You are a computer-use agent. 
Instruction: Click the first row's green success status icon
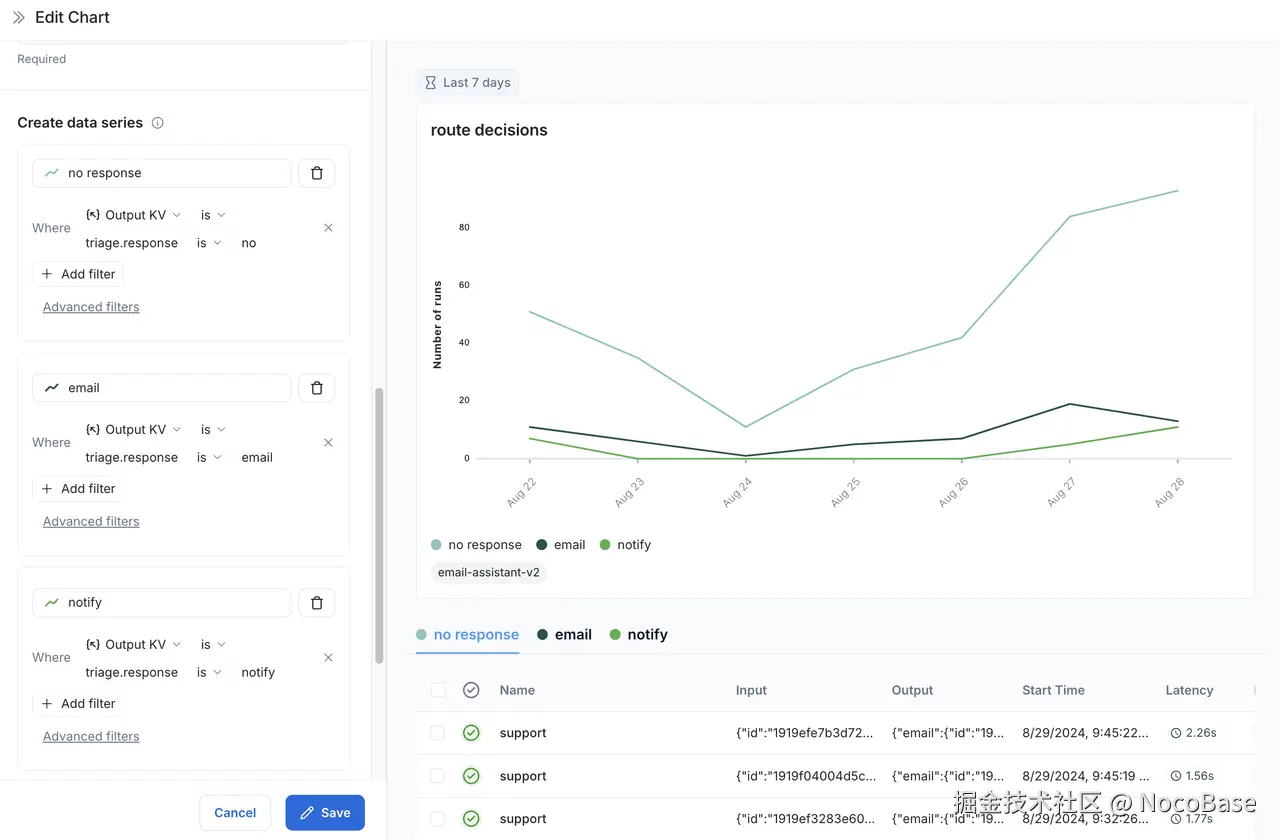coord(471,733)
